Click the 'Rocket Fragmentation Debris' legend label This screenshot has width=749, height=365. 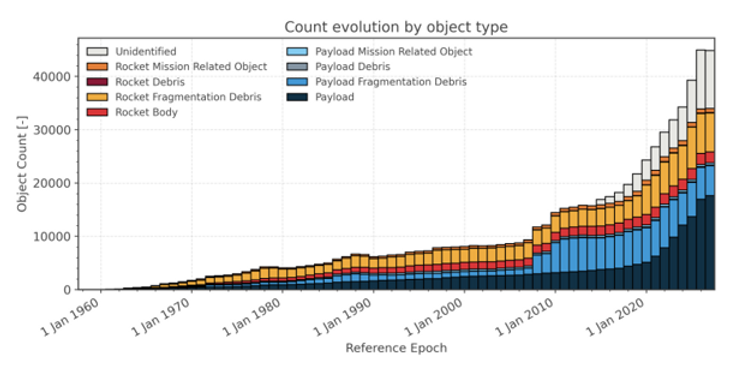[189, 97]
